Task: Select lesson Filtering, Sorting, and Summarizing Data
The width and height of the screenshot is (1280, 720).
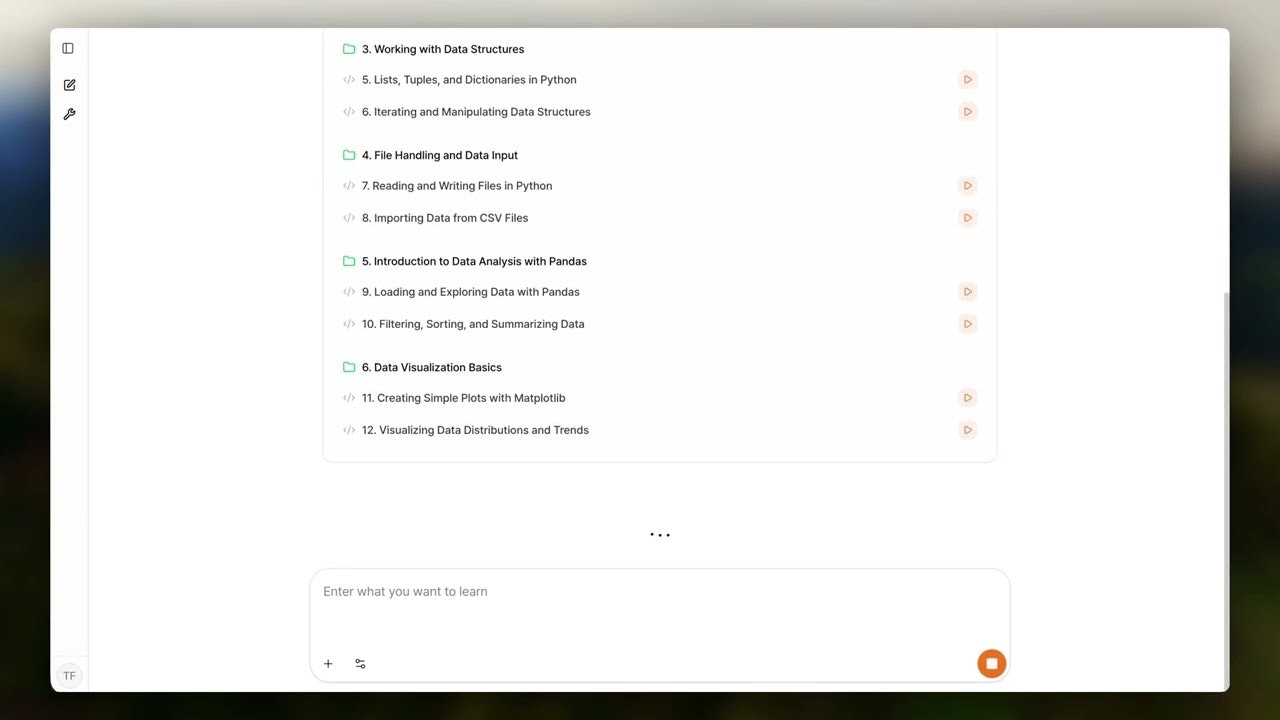Action: click(473, 324)
